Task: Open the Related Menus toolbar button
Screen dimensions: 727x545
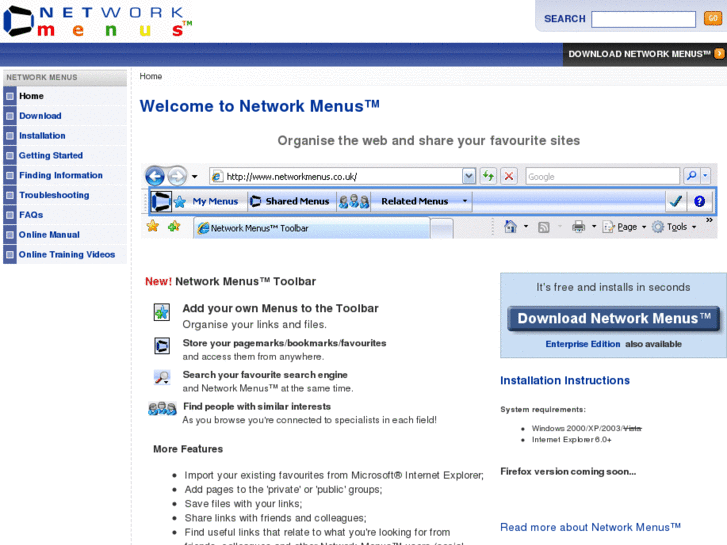Action: click(x=415, y=201)
